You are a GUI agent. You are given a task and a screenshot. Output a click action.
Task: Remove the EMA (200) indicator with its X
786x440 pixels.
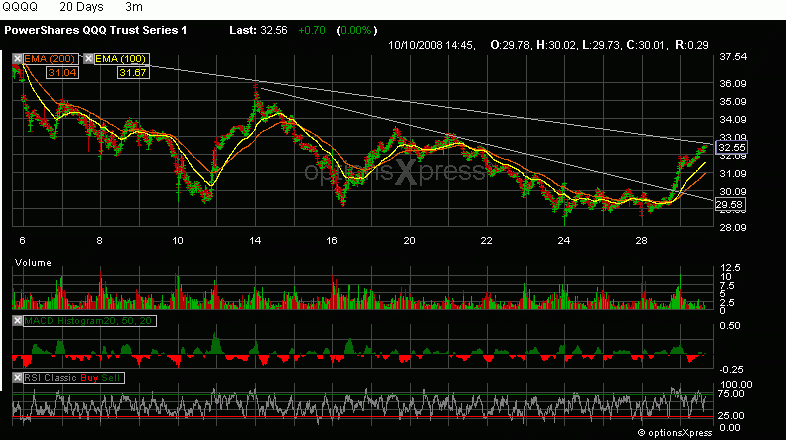pyautogui.click(x=18, y=59)
